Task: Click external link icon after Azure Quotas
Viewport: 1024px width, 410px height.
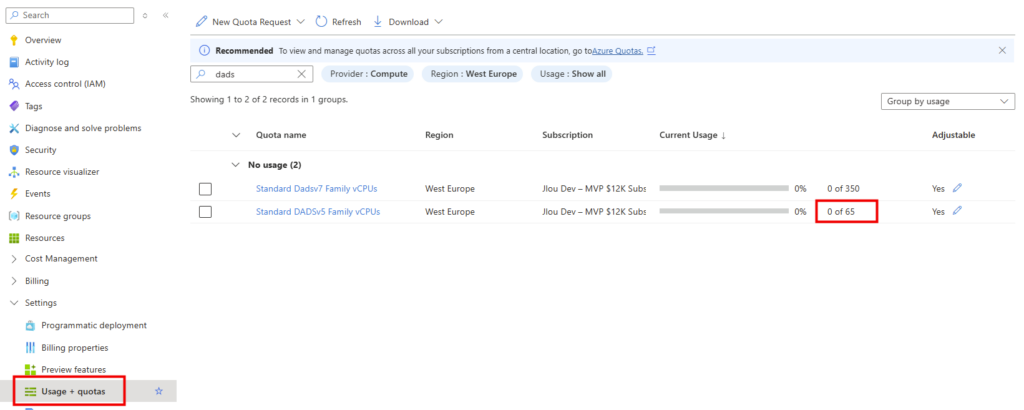Action: (651, 50)
